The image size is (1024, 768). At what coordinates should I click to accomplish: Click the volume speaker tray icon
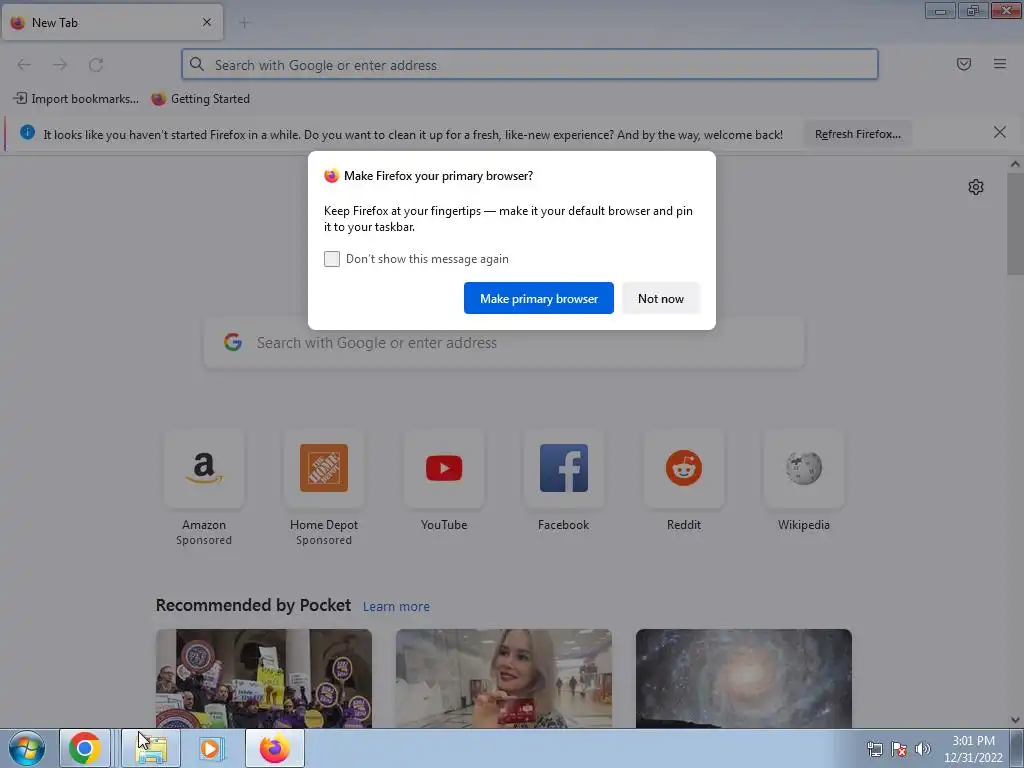point(922,749)
